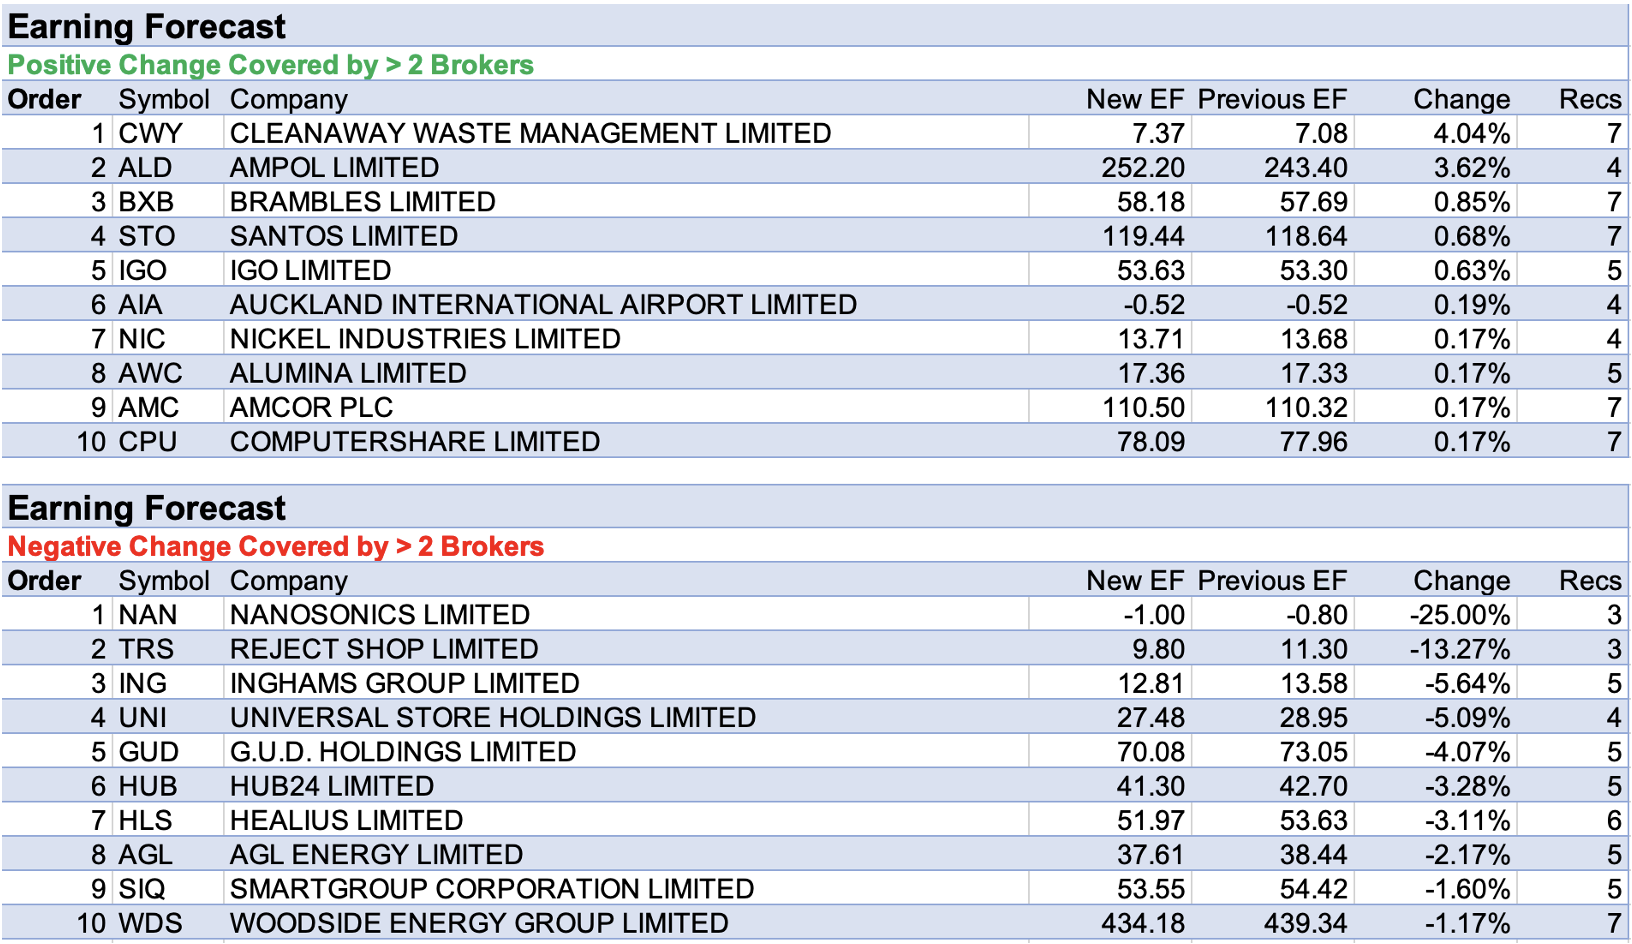The image size is (1632, 944).
Task: Select the 439.34 Previous EF value
Action: 1305,923
